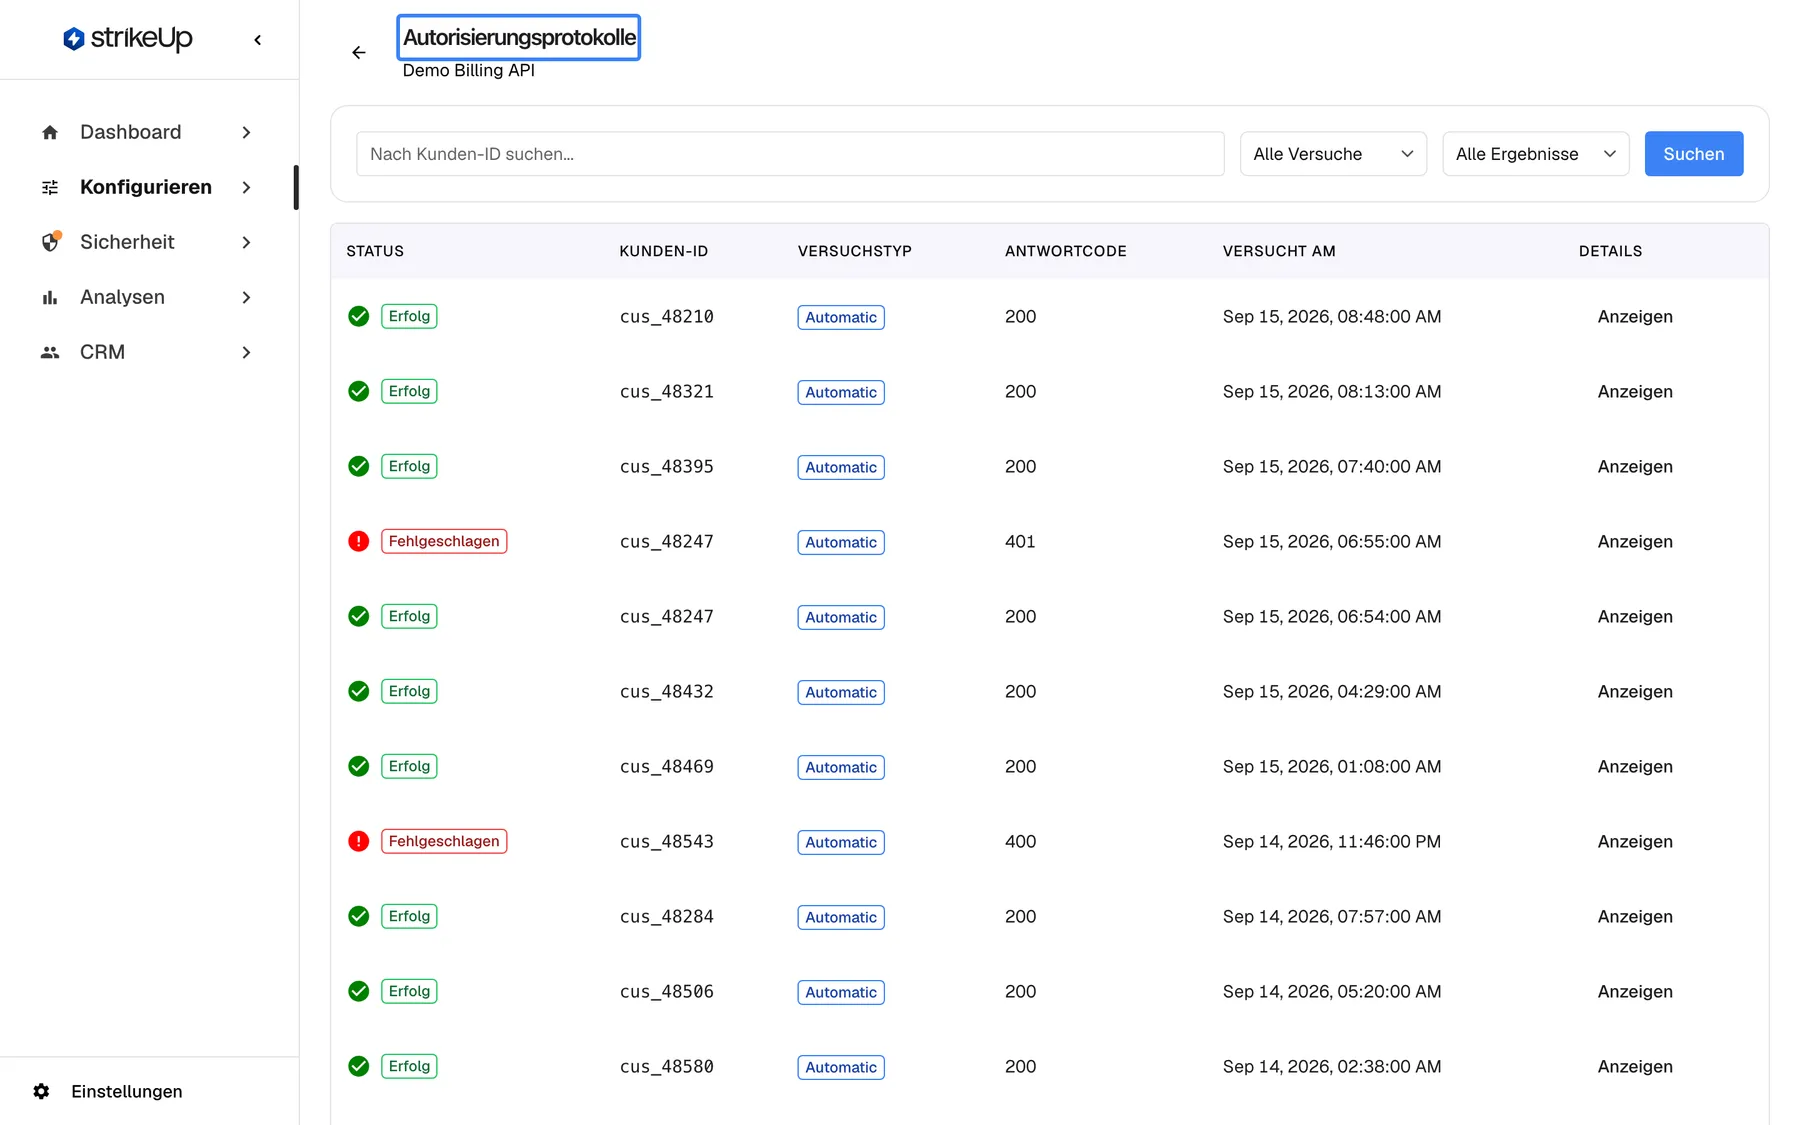Collapse the sidebar with the chevron
Screen dimensions: 1800x1125
click(x=258, y=40)
